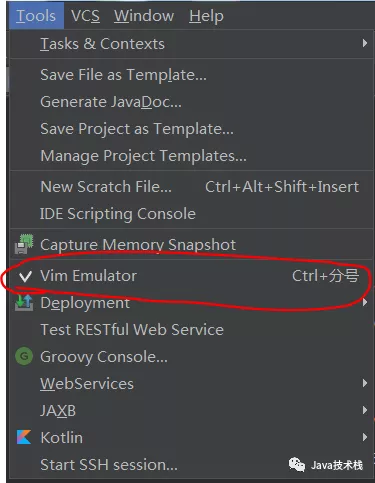Click the Capture Memory Snapshot icon
Image resolution: width=375 pixels, height=483 pixels.
coord(24,245)
